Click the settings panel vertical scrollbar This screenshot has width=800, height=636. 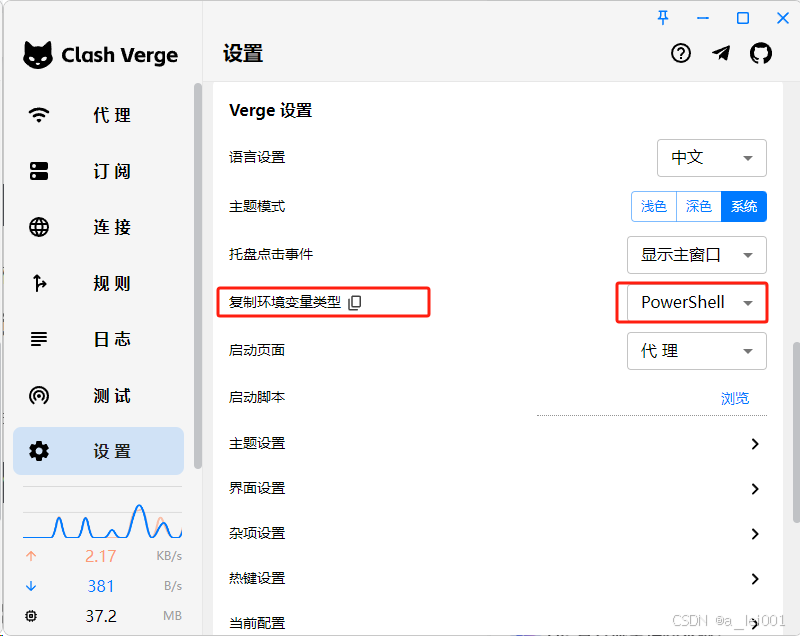point(796,433)
